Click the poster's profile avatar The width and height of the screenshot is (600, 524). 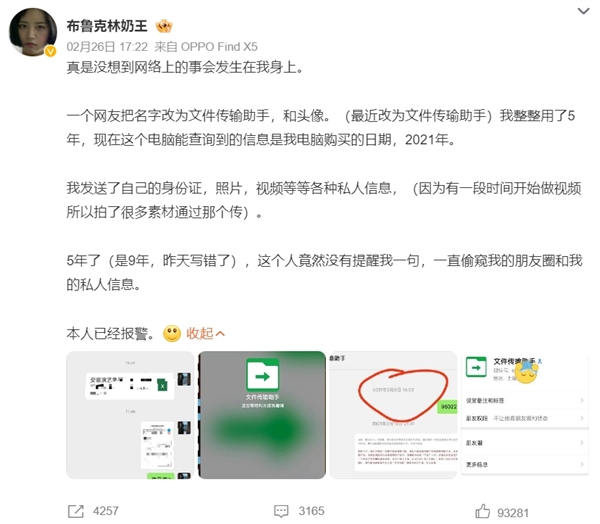click(x=33, y=33)
